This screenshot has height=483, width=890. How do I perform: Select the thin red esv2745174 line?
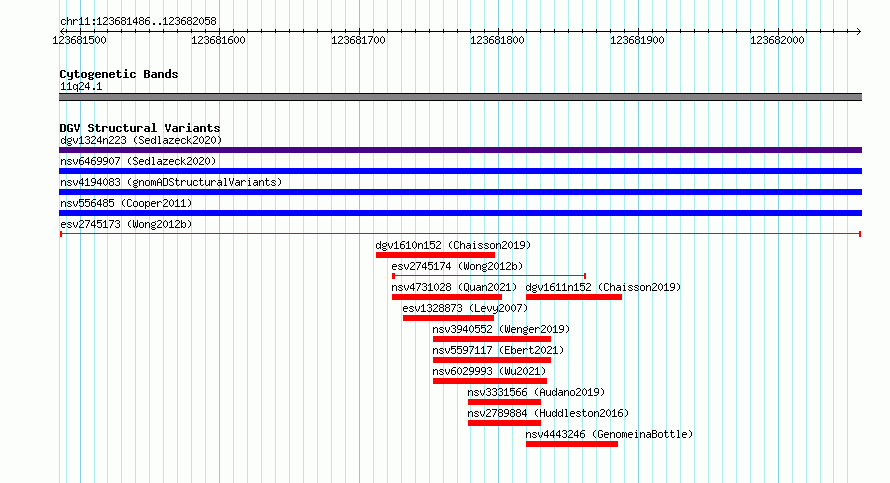[x=489, y=276]
